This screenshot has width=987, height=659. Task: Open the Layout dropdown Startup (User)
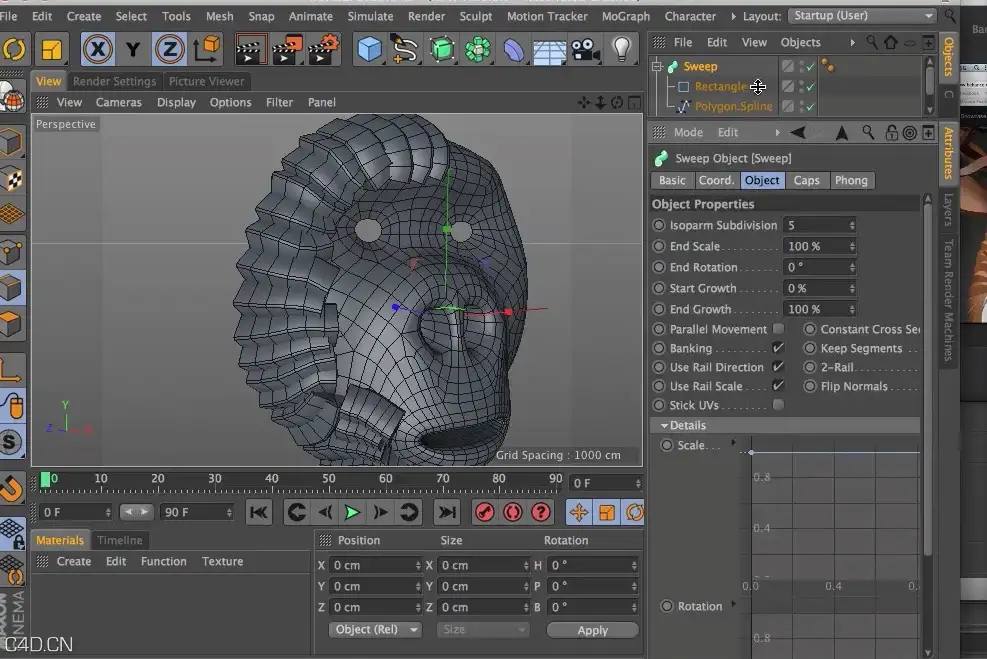click(x=863, y=16)
